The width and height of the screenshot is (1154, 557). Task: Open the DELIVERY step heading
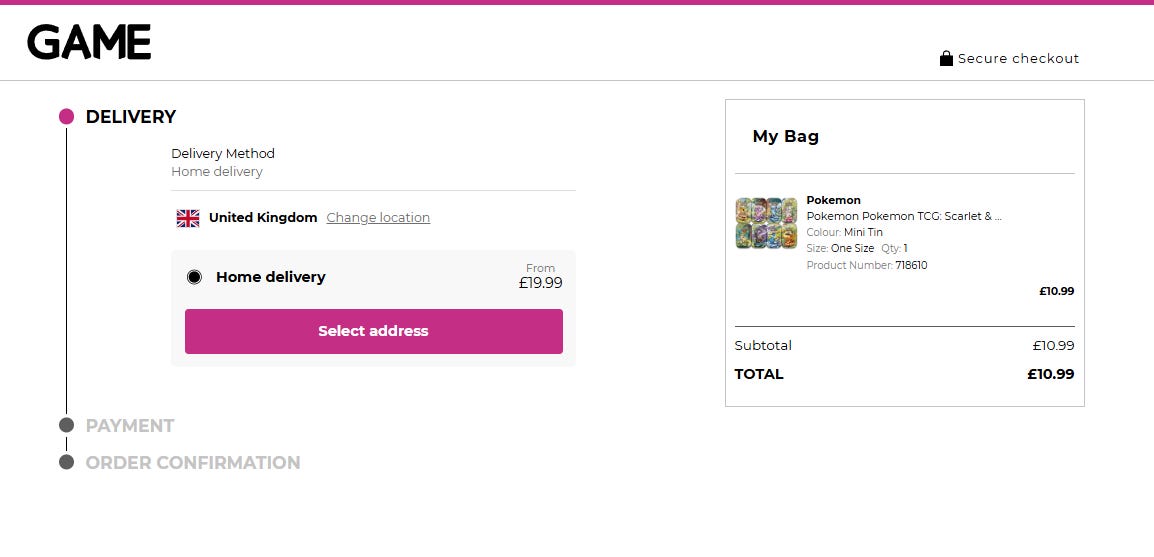[131, 117]
